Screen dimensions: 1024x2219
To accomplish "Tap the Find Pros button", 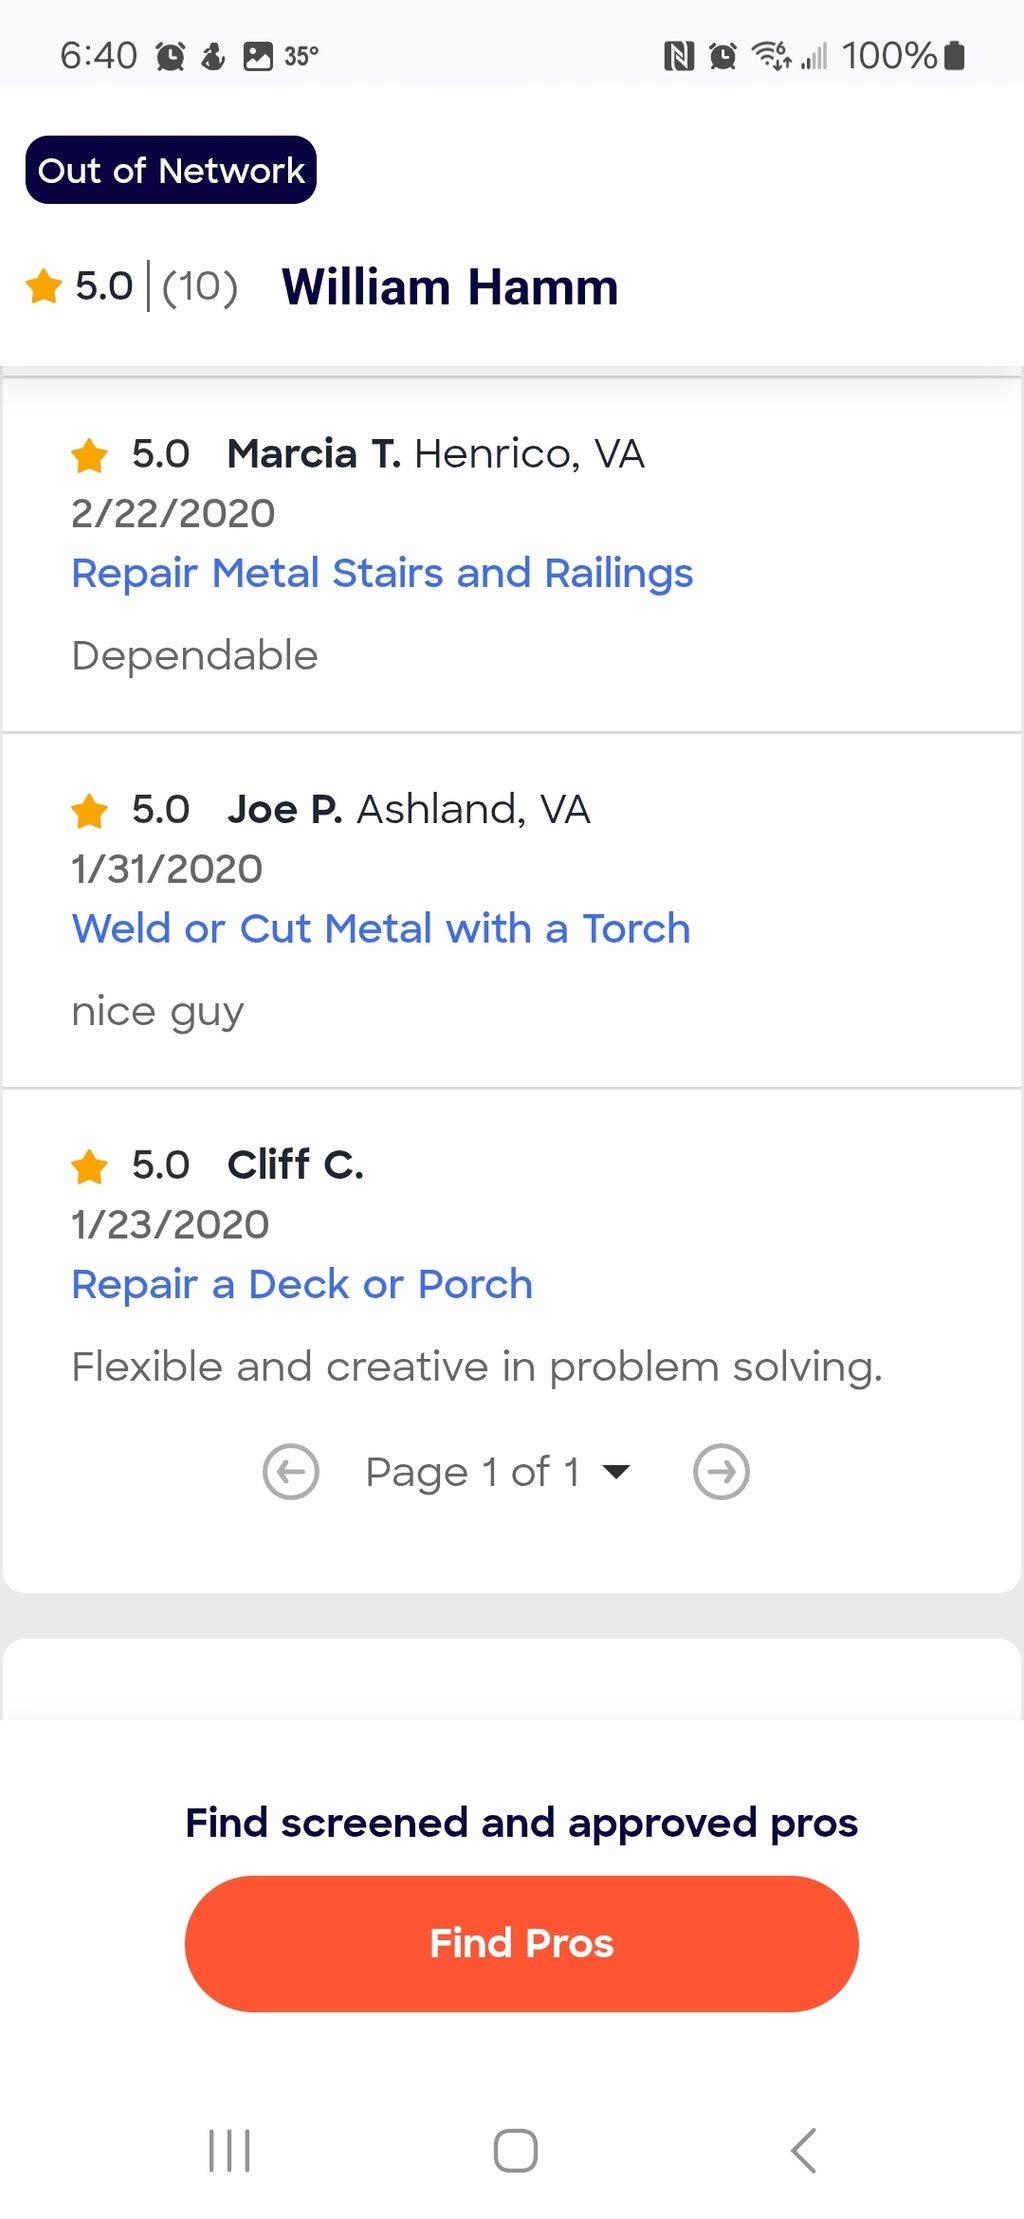I will click(x=521, y=1943).
